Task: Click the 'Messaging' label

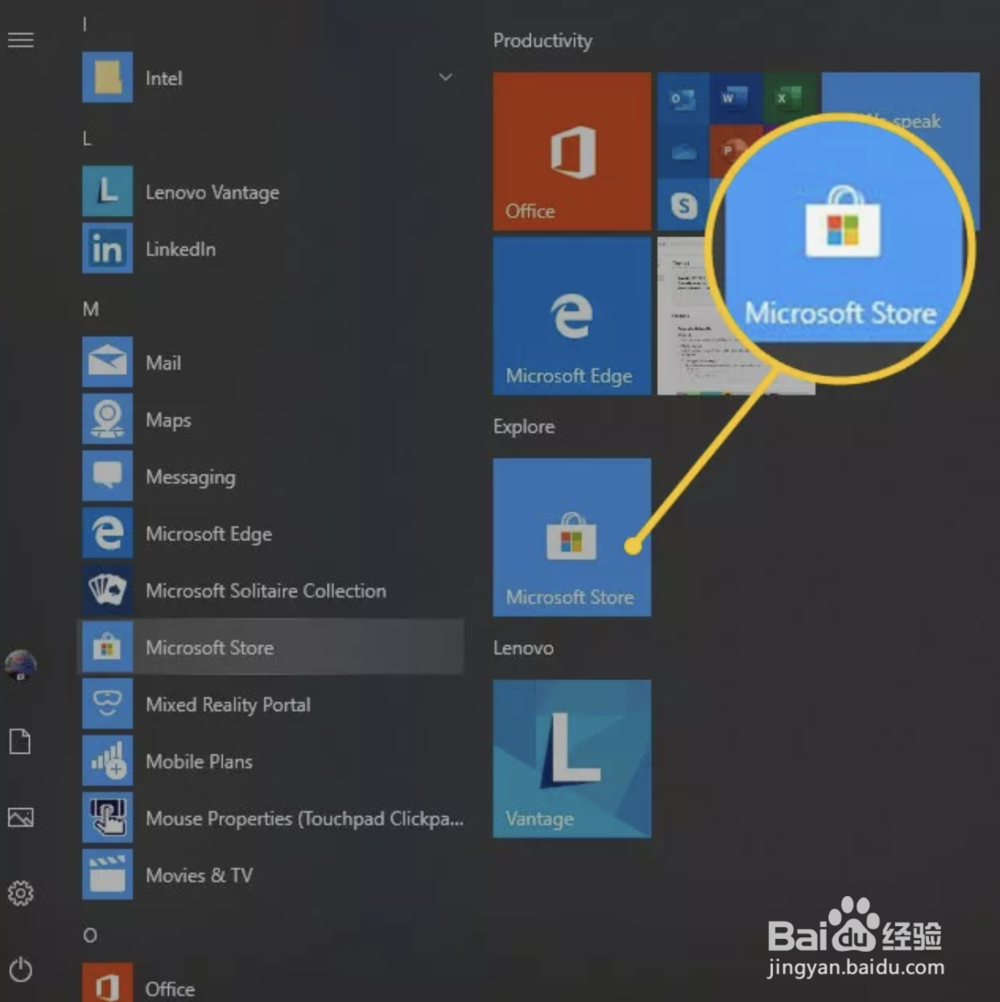Action: (190, 477)
